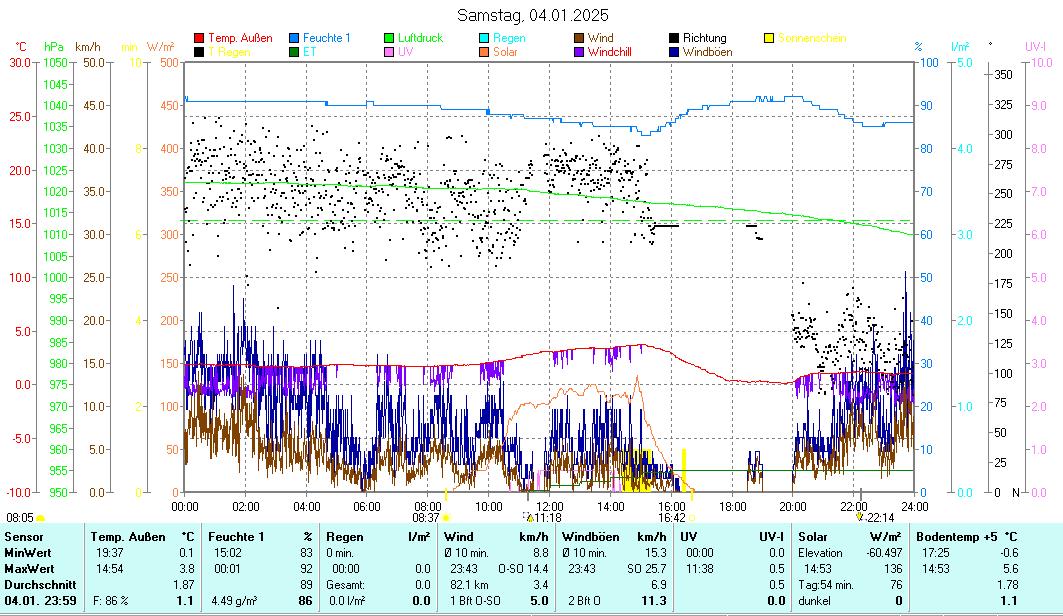Click the hPa axis unit label

53,46
